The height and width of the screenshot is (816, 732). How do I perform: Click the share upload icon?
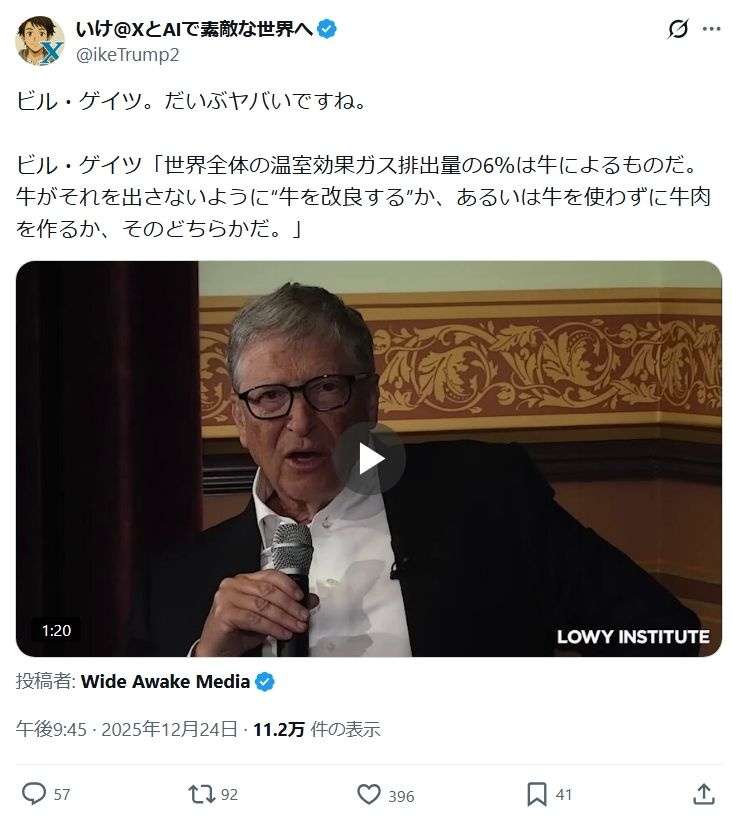click(703, 794)
